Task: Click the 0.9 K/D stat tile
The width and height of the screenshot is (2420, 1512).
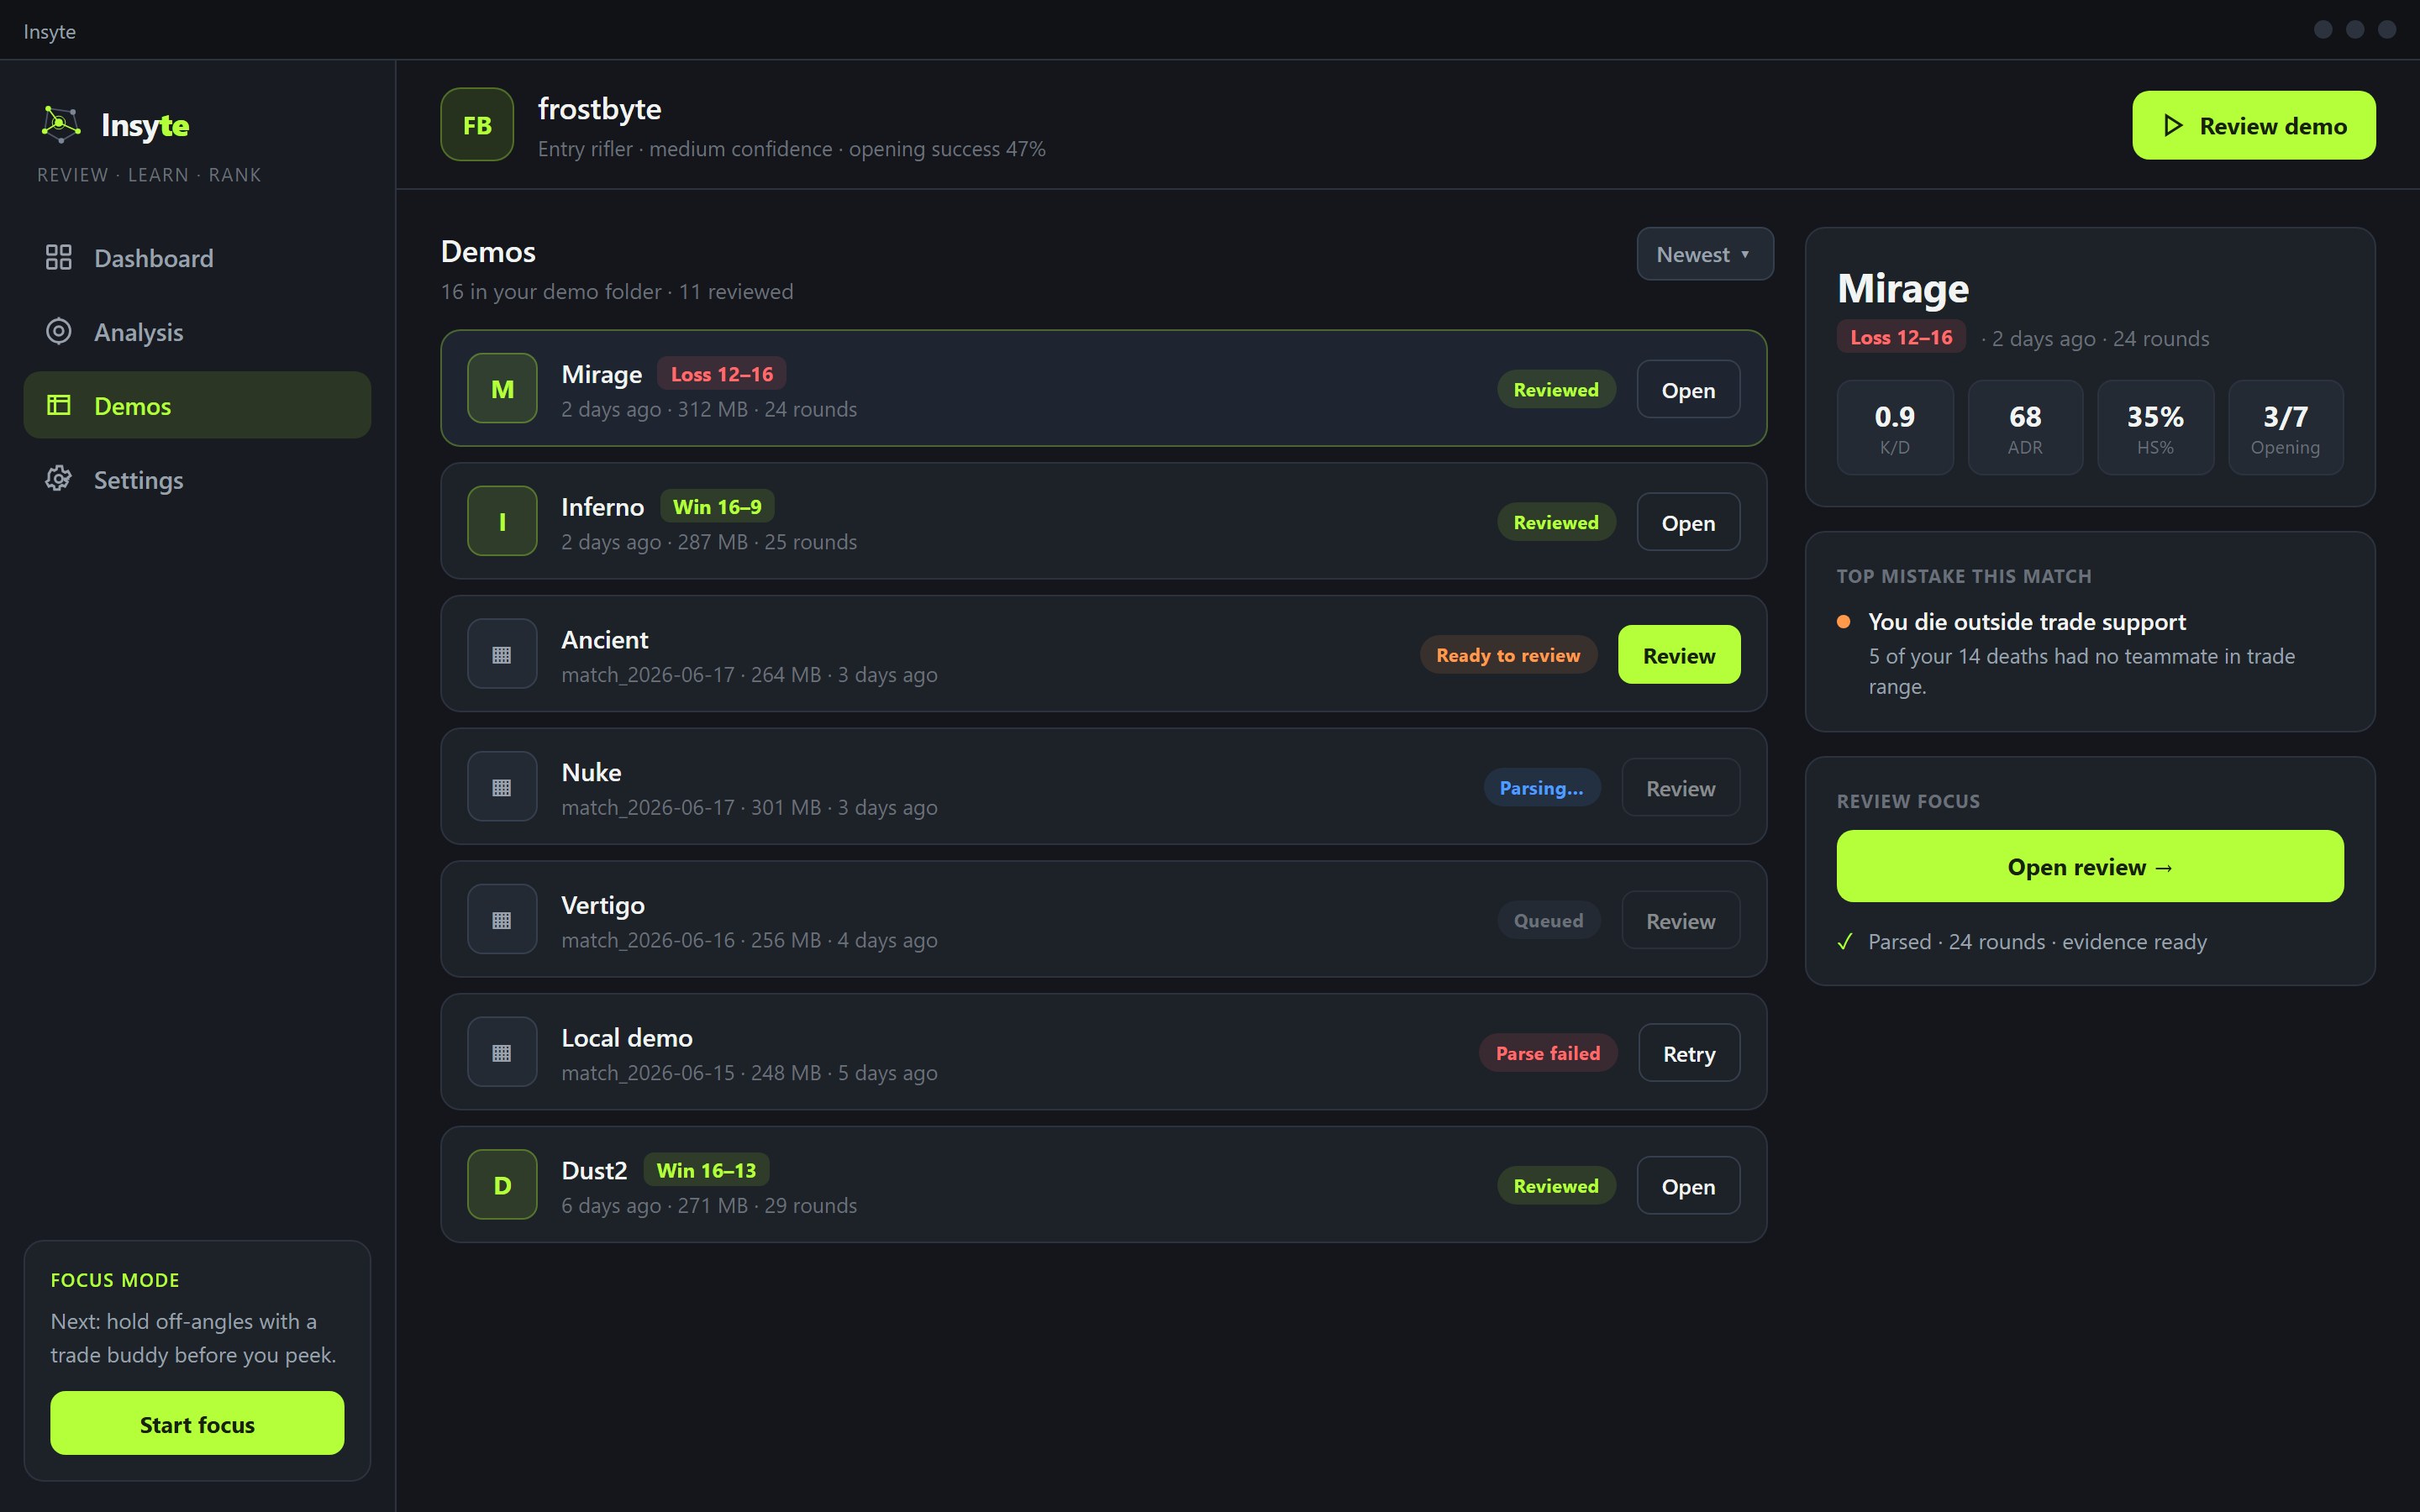Action: tap(1894, 427)
